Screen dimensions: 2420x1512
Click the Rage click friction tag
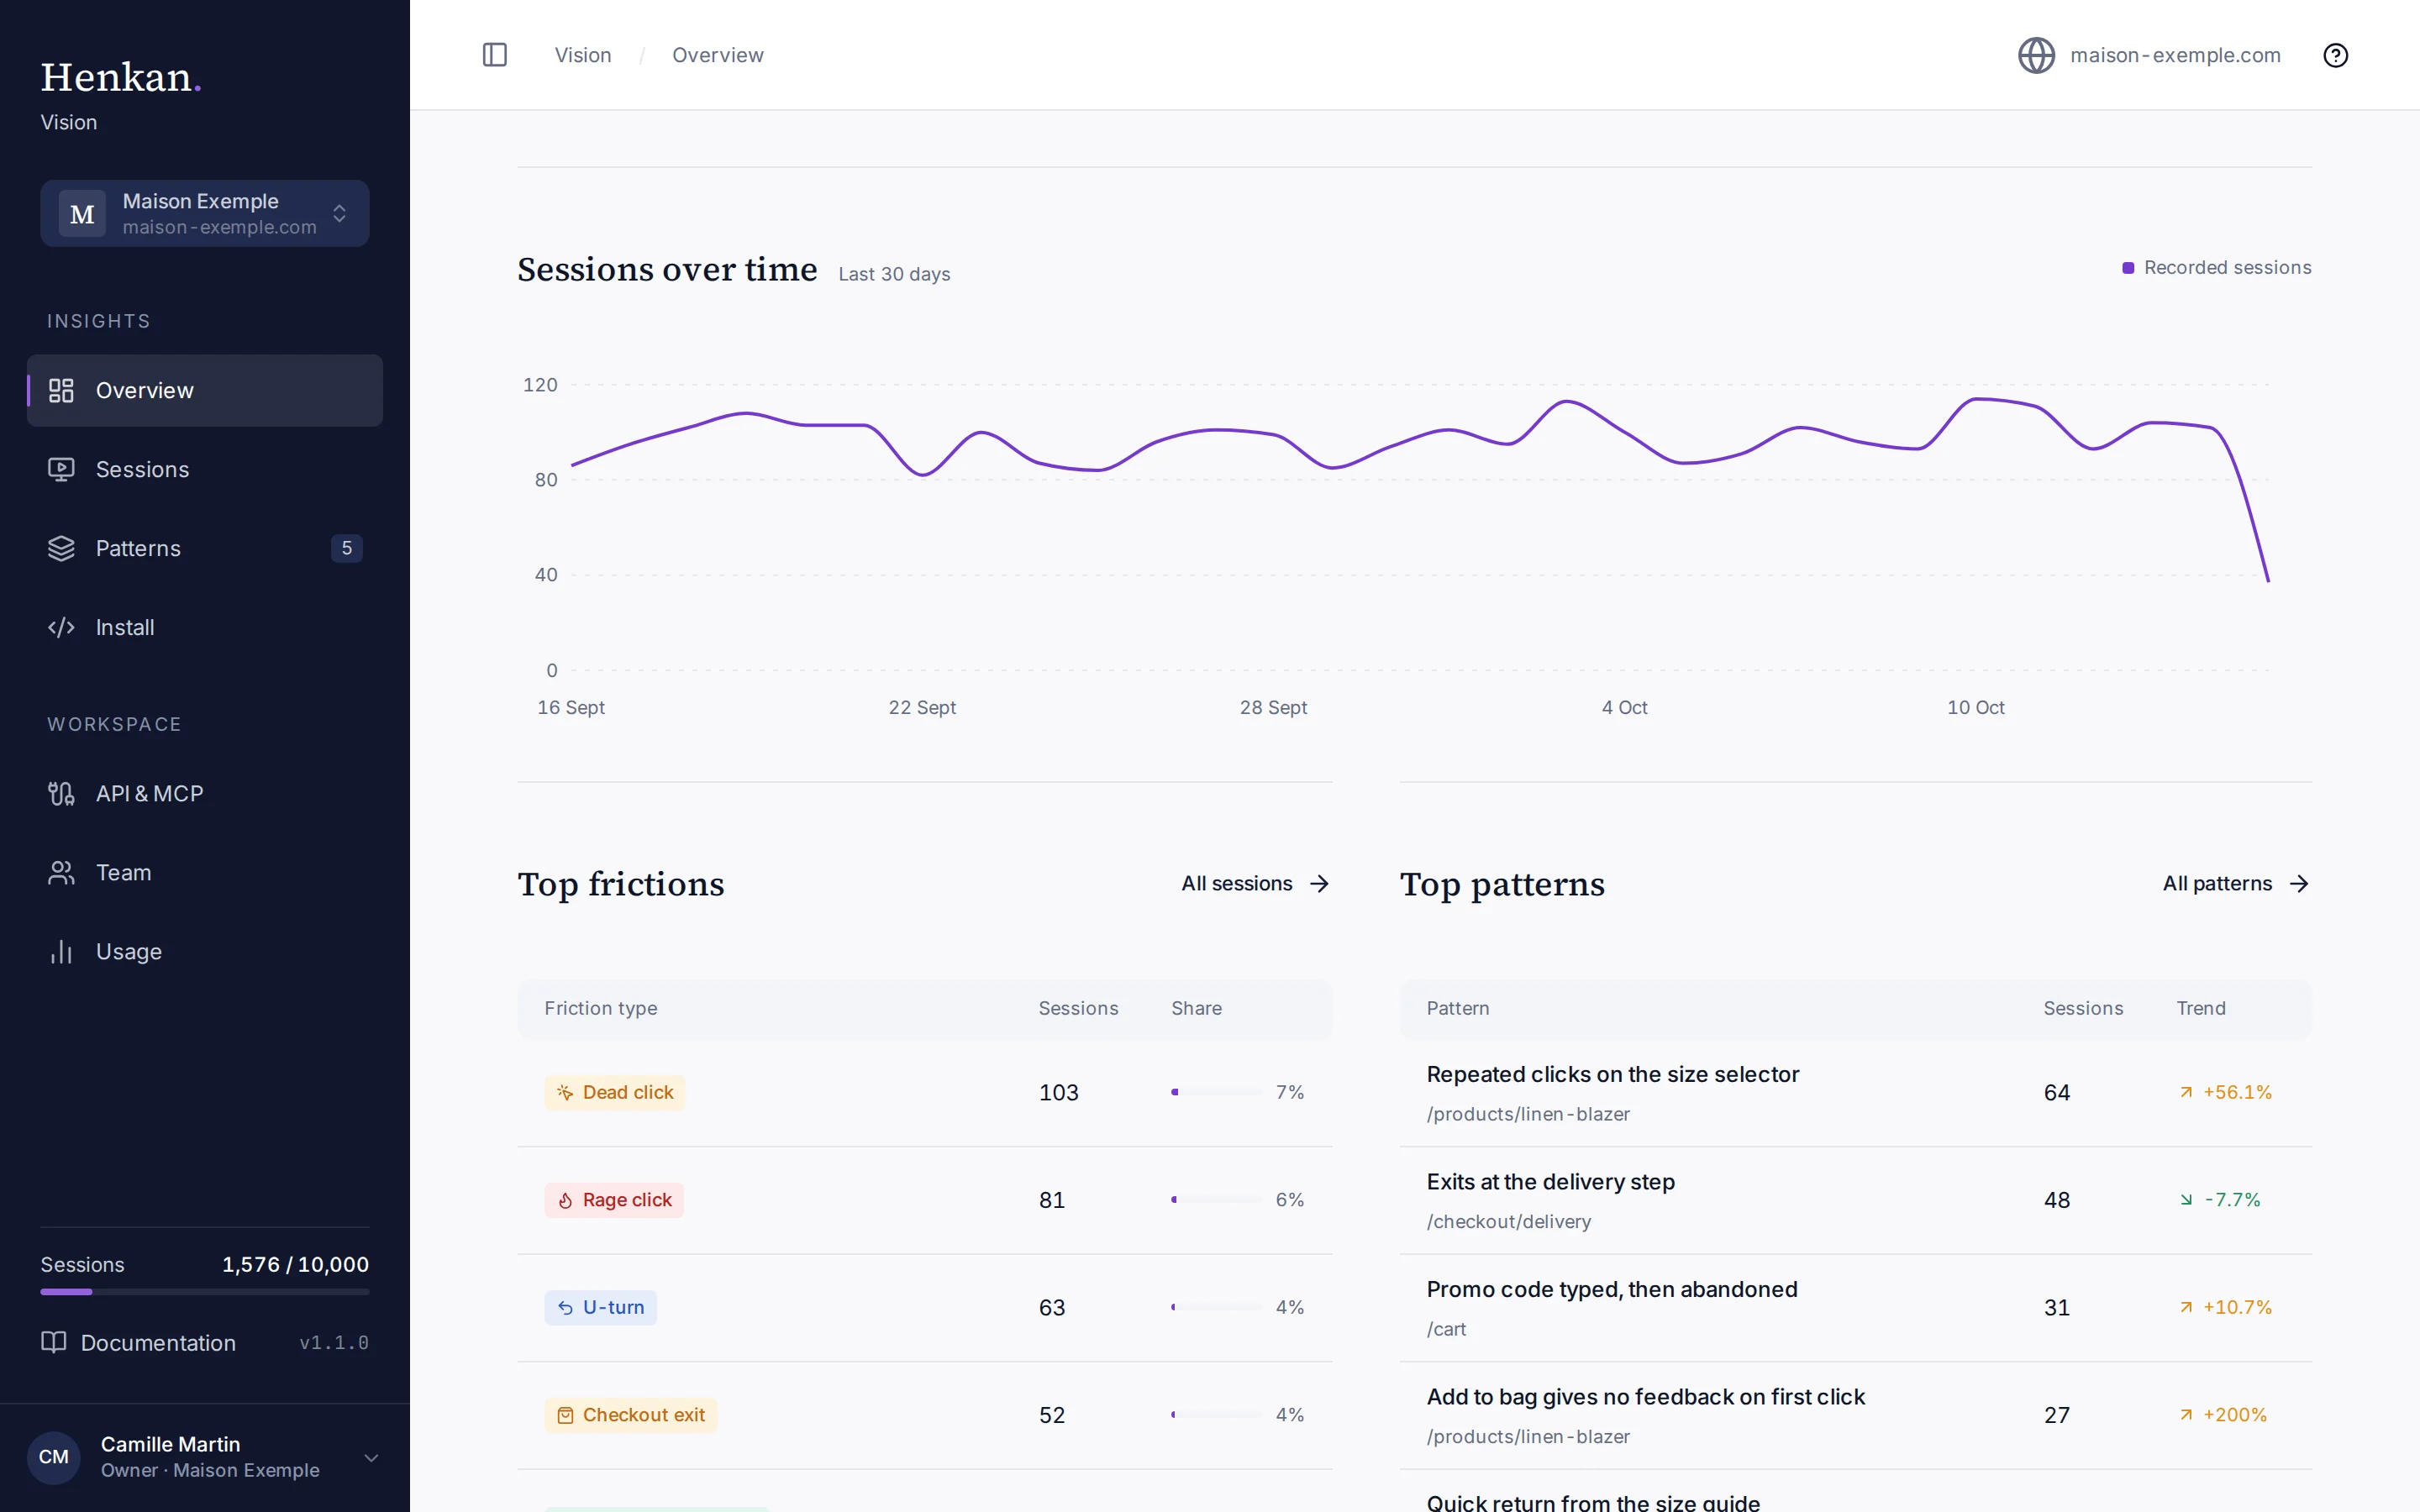click(614, 1199)
